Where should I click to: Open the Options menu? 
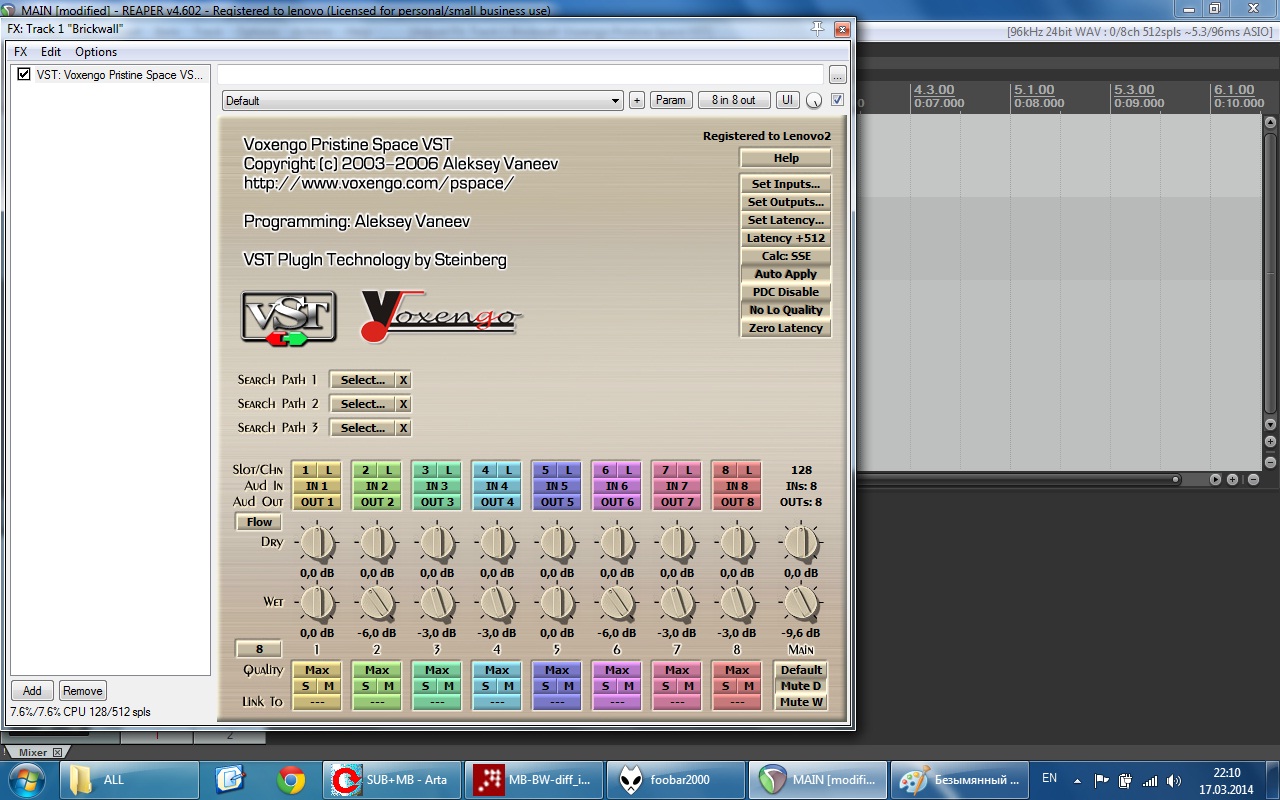click(96, 52)
